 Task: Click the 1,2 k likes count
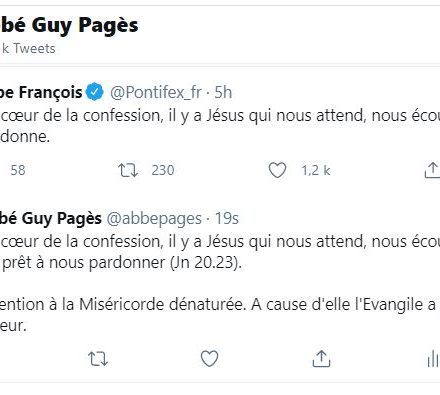pyautogui.click(x=316, y=170)
